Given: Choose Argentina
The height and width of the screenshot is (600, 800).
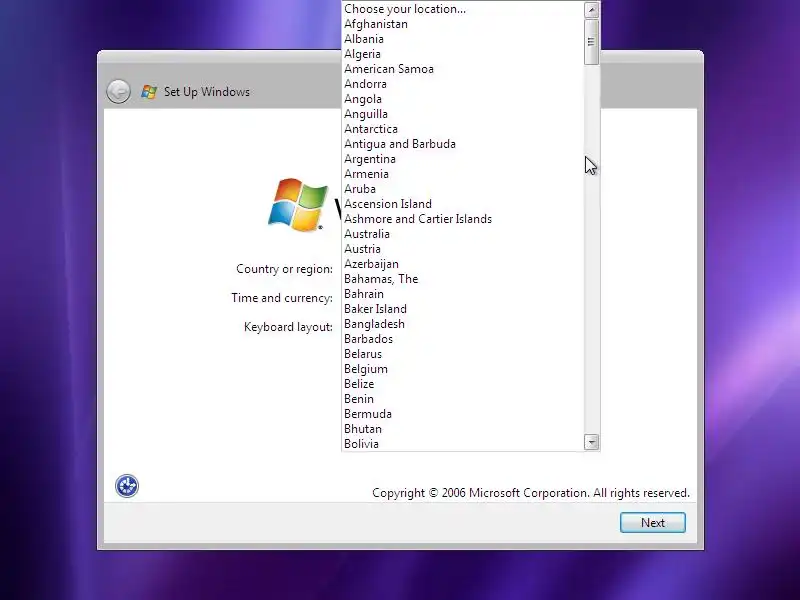Looking at the screenshot, I should [x=463, y=159].
